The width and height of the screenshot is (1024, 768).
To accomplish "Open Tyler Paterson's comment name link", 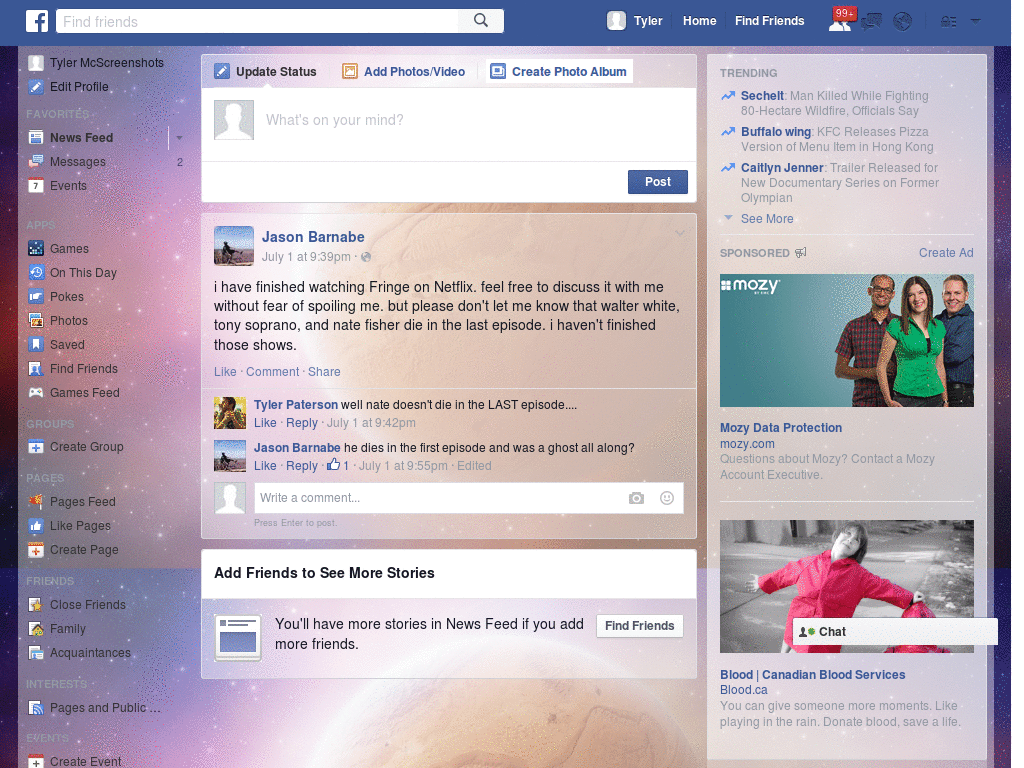I will tap(296, 405).
